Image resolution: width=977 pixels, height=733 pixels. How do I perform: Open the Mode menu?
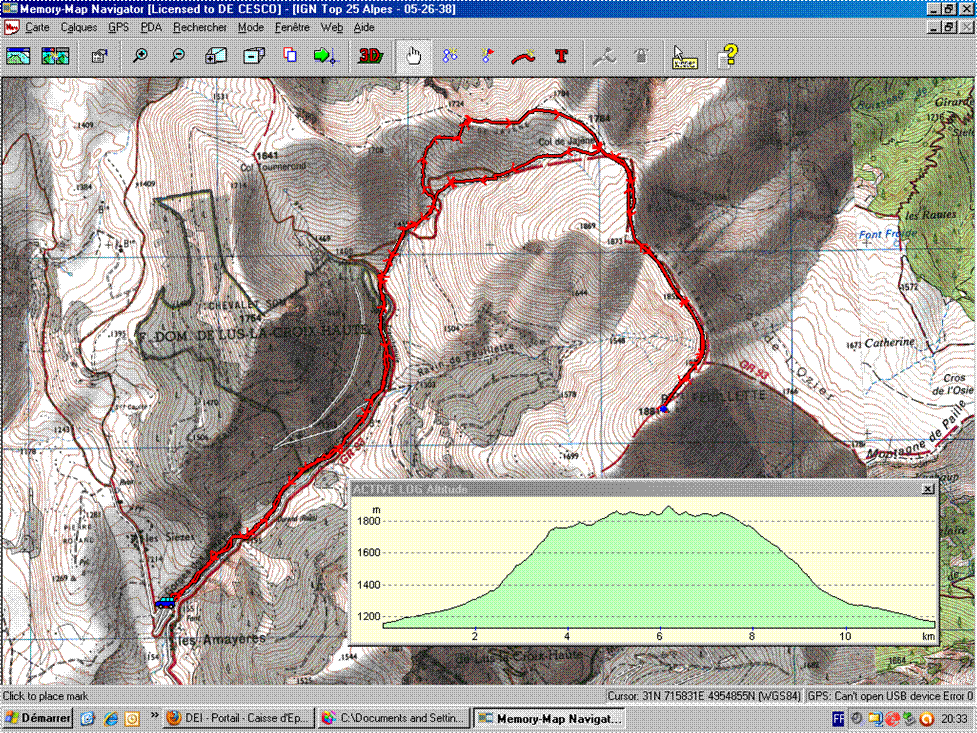coord(251,27)
